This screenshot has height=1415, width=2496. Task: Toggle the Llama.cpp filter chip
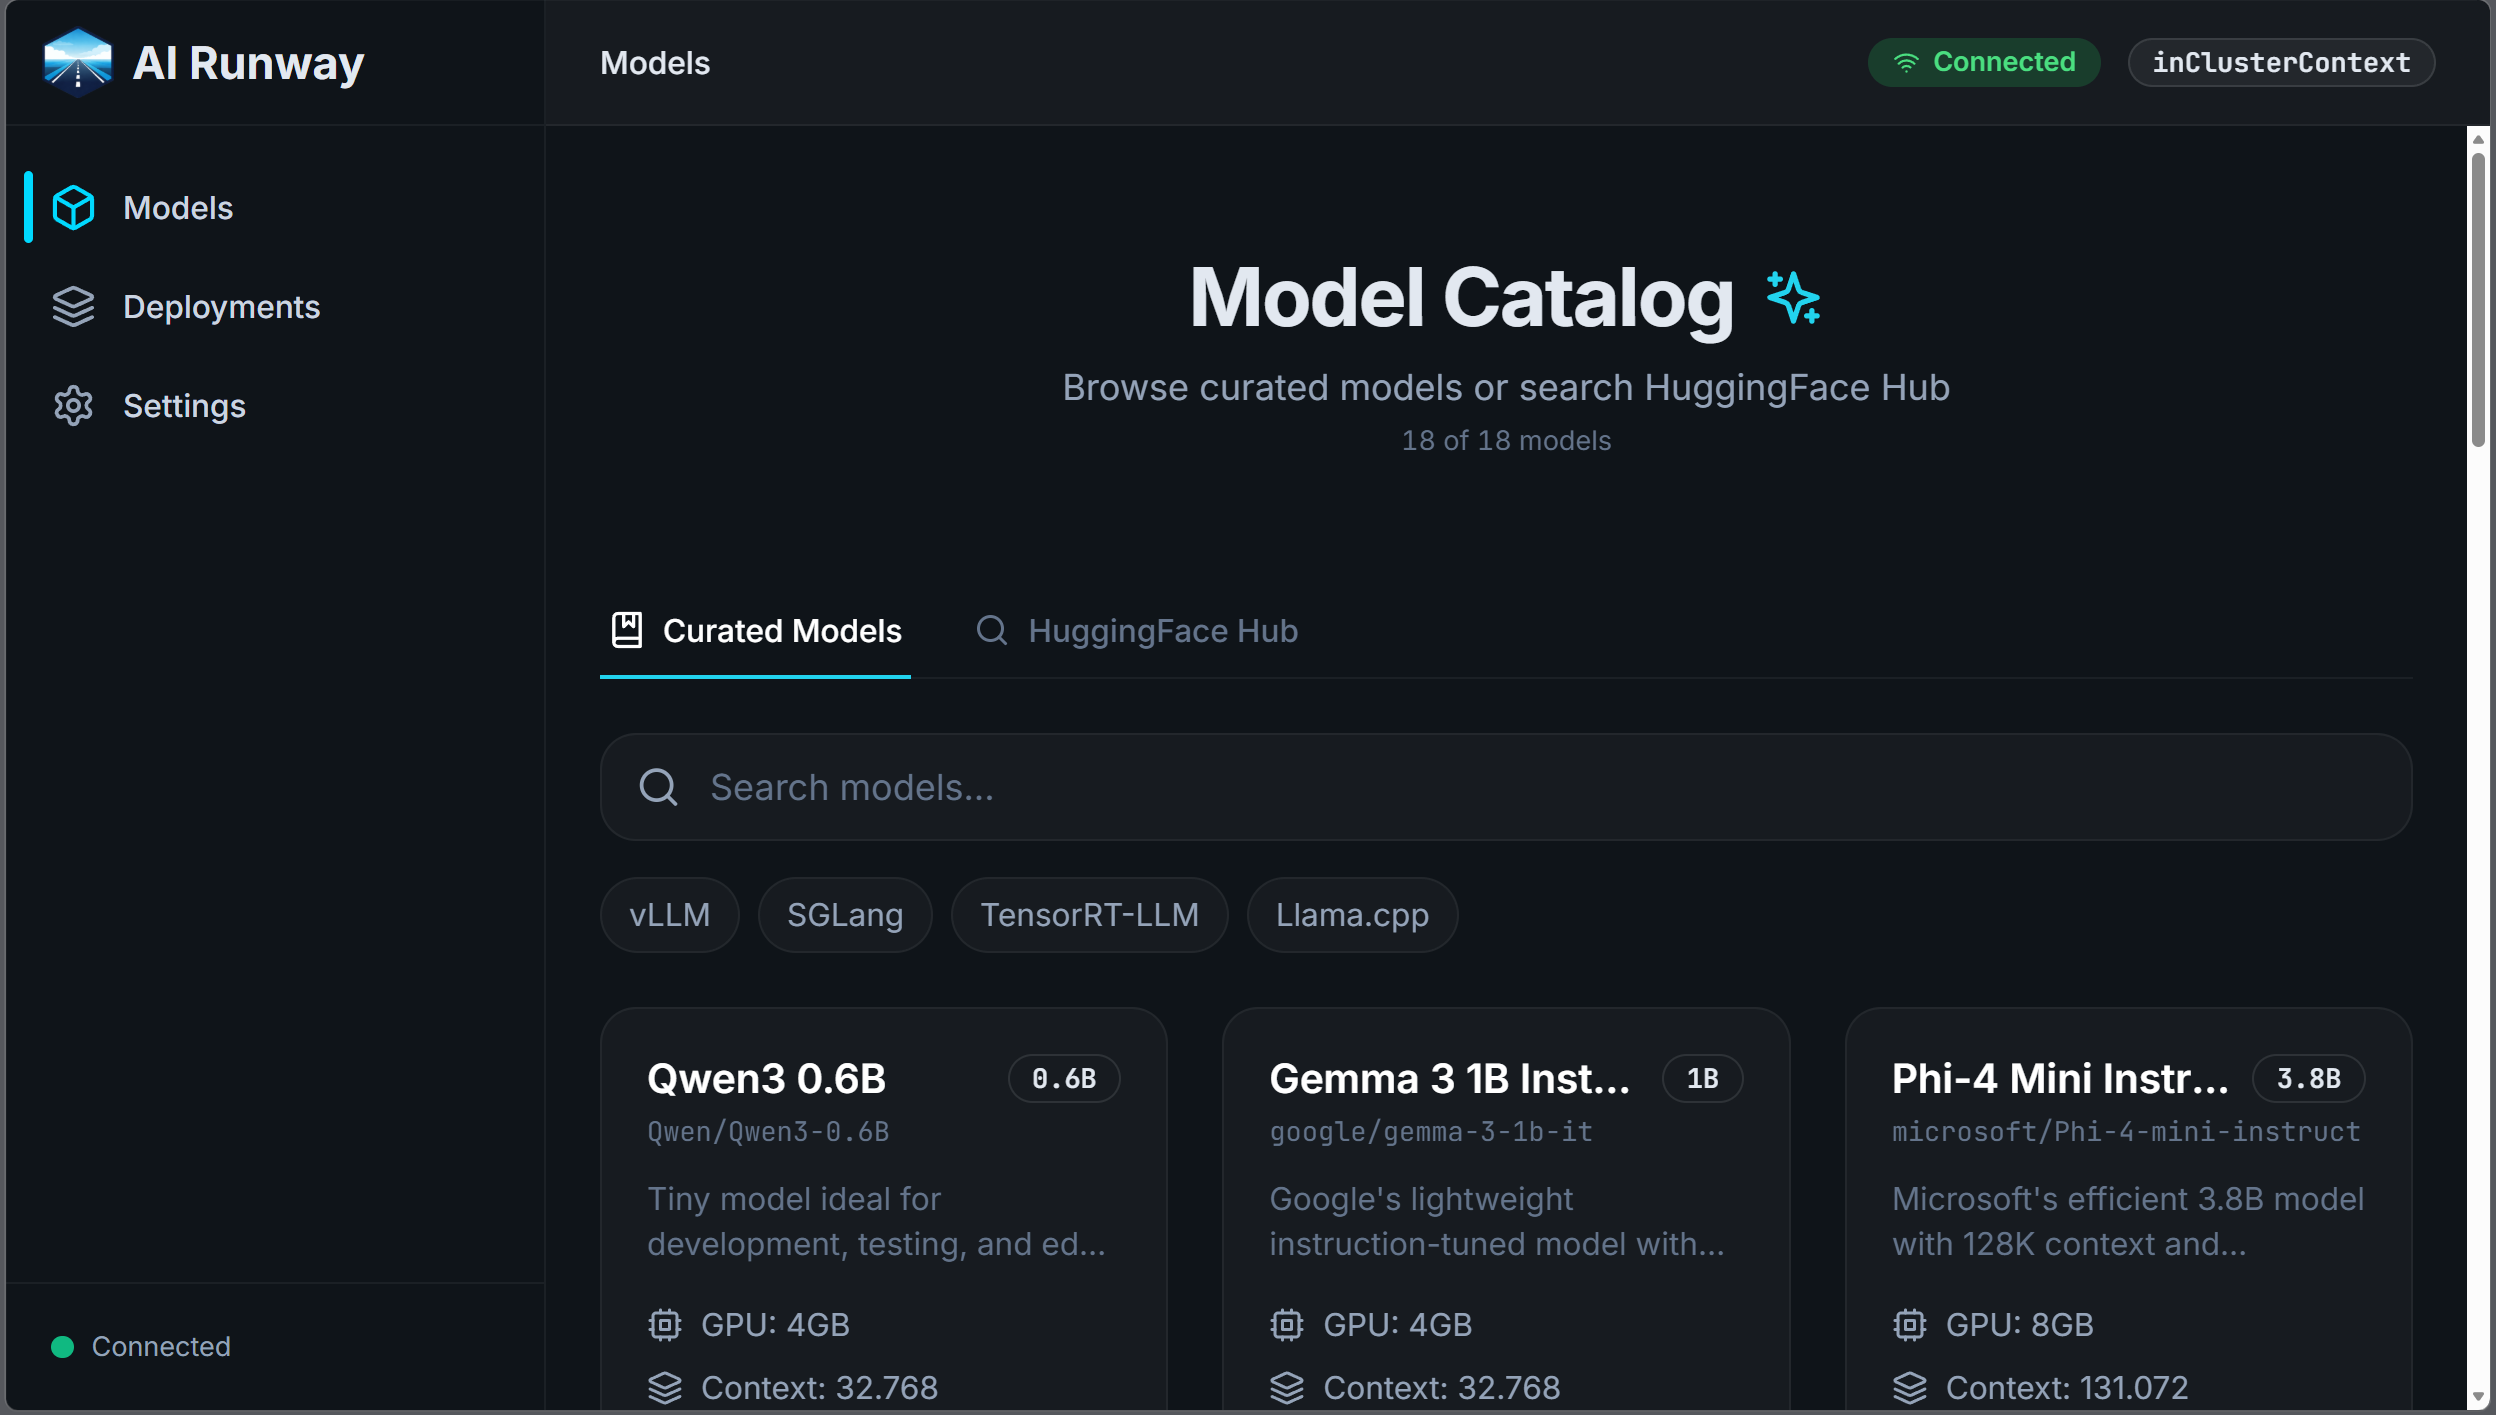pyautogui.click(x=1350, y=913)
